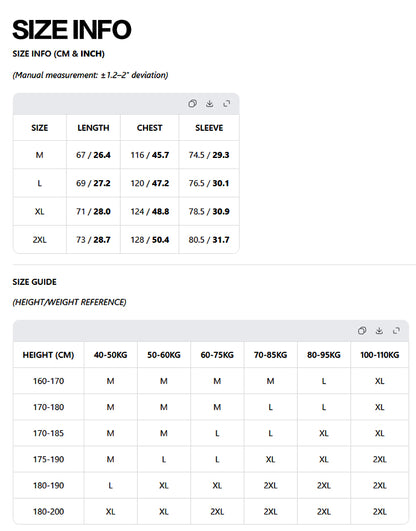Viewport: 416px width, 531px height.
Task: Click the 160-170 height row label
Action: pos(48,381)
